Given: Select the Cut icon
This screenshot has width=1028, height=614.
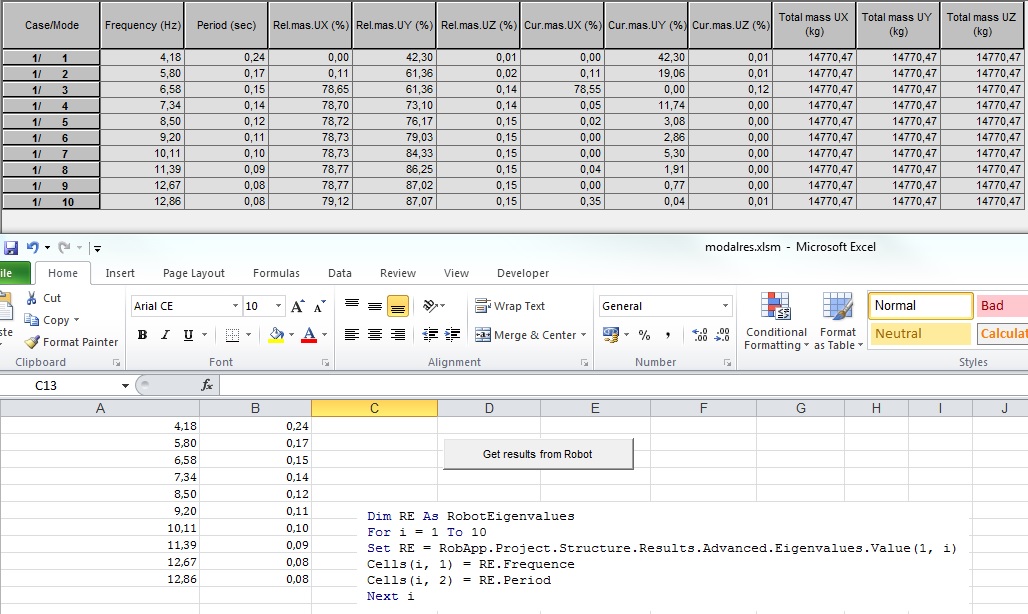Looking at the screenshot, I should 30,298.
